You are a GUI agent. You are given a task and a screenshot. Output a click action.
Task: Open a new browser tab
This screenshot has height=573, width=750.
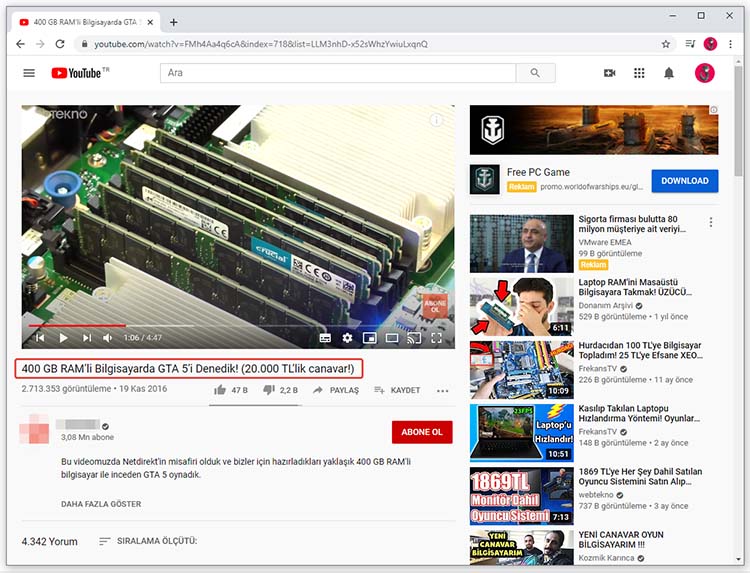pyautogui.click(x=174, y=22)
